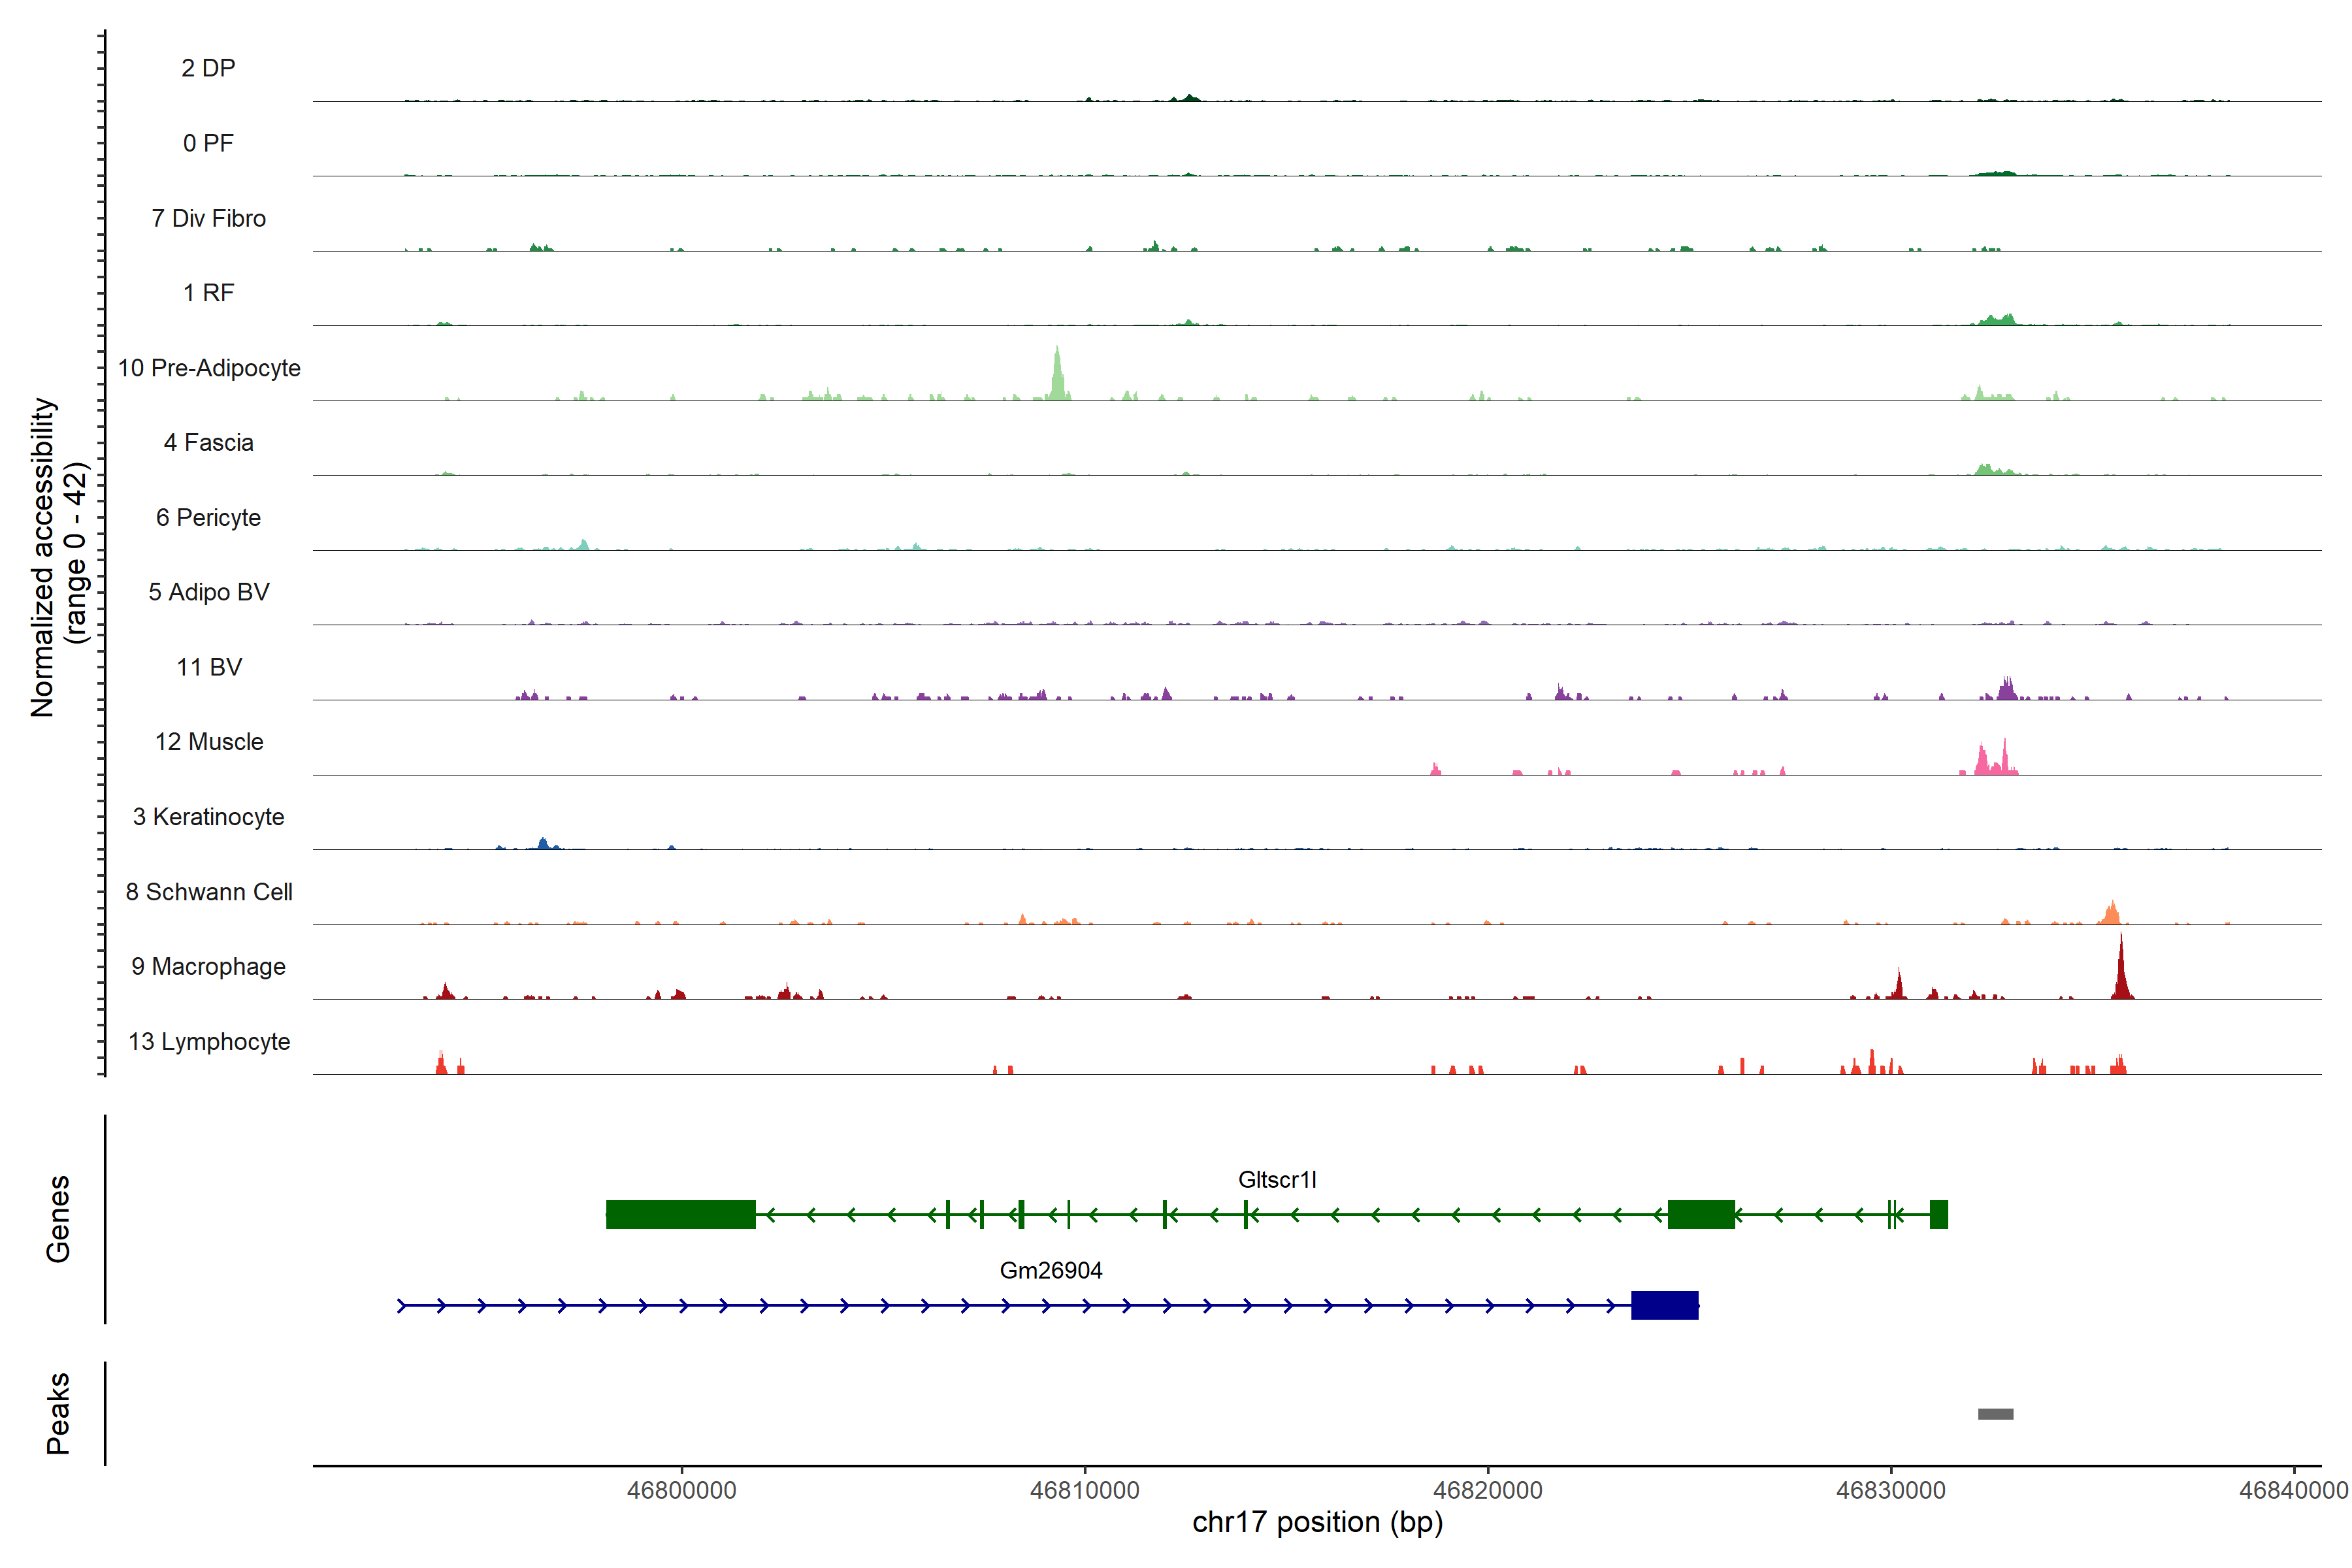Click the tall Pre-Adipocyte accessibility peak
The width and height of the screenshot is (2352, 1568).
pos(1058,378)
